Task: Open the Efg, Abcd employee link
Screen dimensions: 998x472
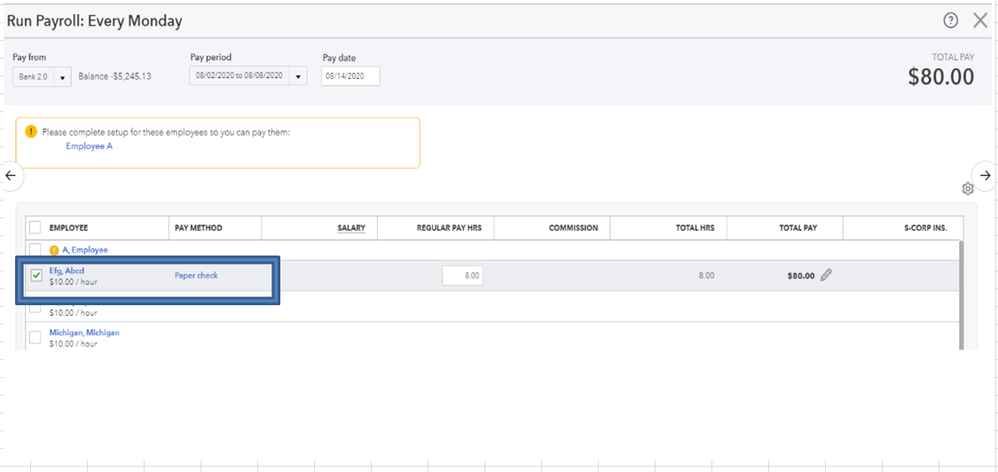Action: point(67,270)
